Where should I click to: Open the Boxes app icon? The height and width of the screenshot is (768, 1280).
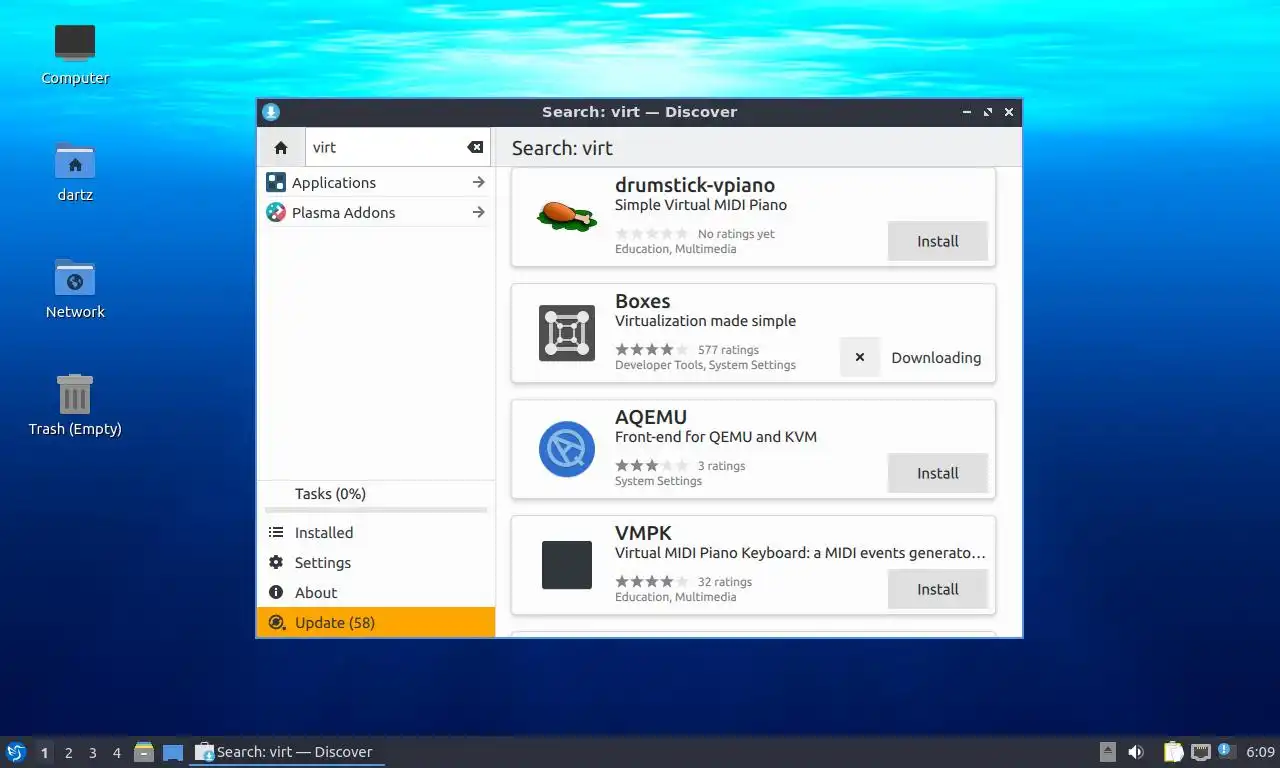coord(567,333)
